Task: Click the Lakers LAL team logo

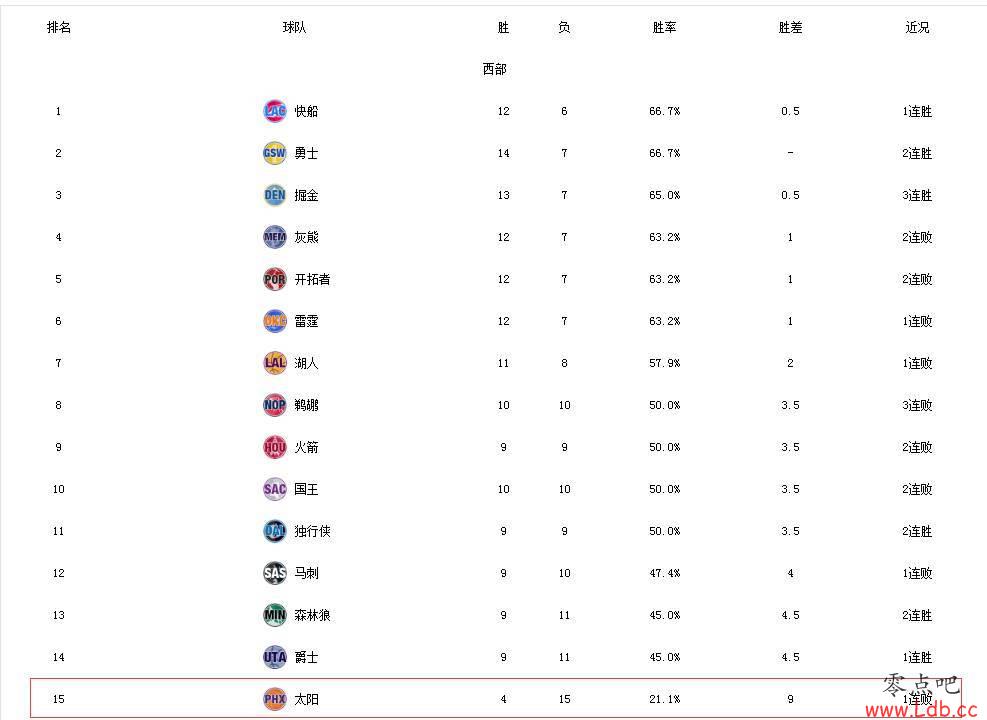Action: click(274, 363)
